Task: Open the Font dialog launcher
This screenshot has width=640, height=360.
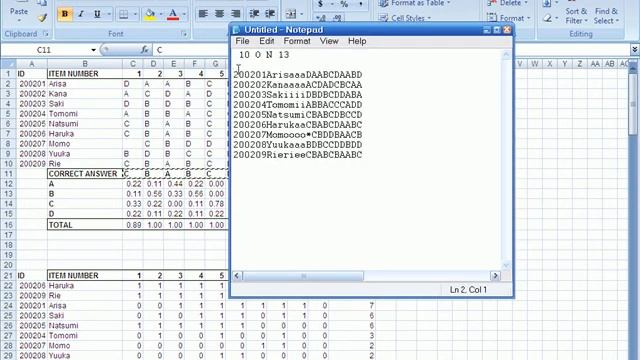Action: click(184, 34)
